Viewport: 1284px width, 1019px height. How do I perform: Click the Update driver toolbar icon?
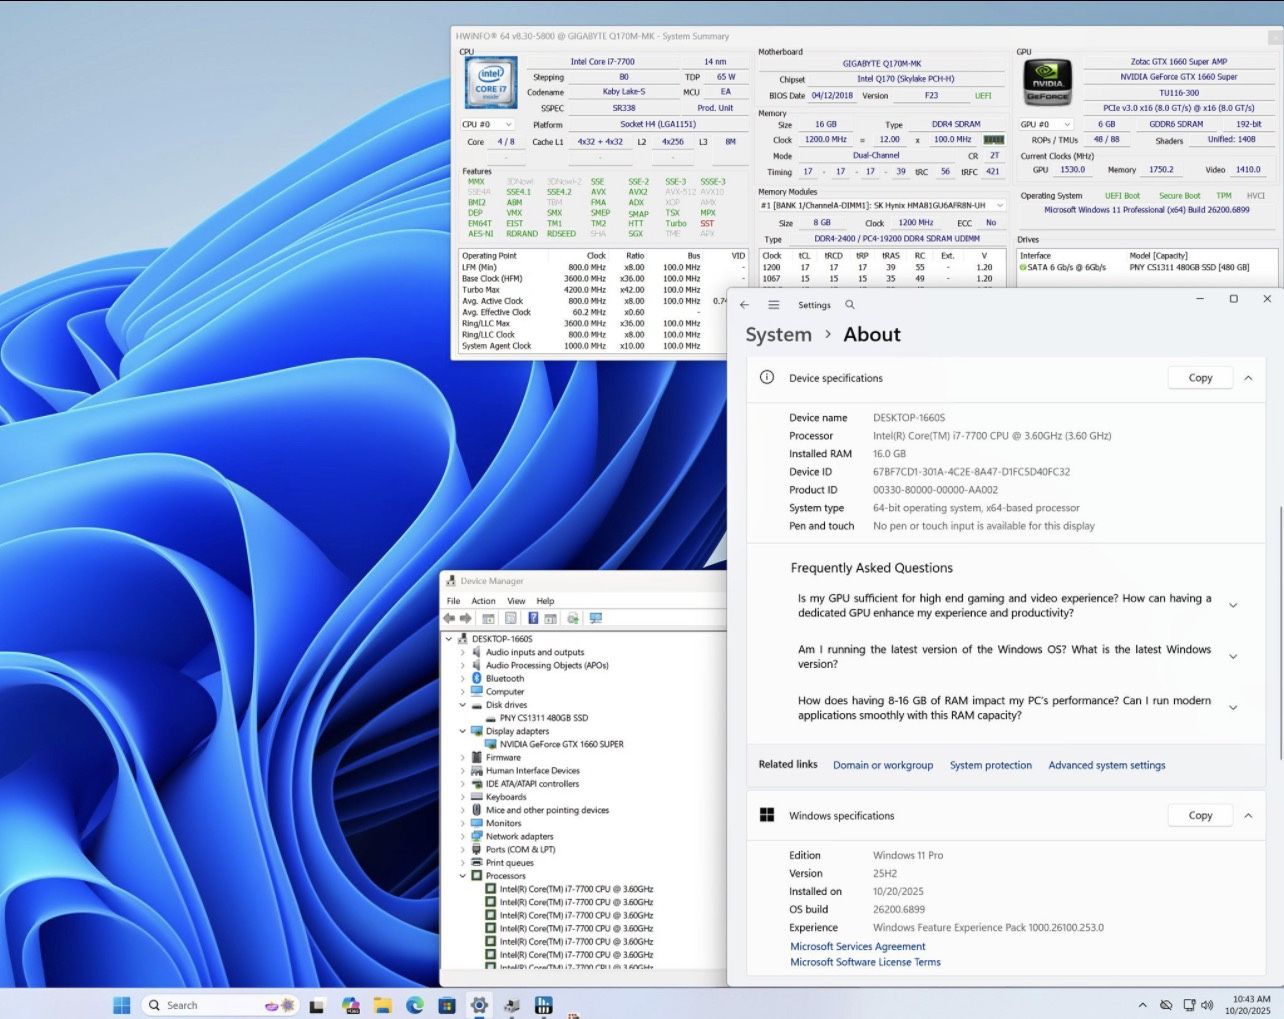point(573,618)
